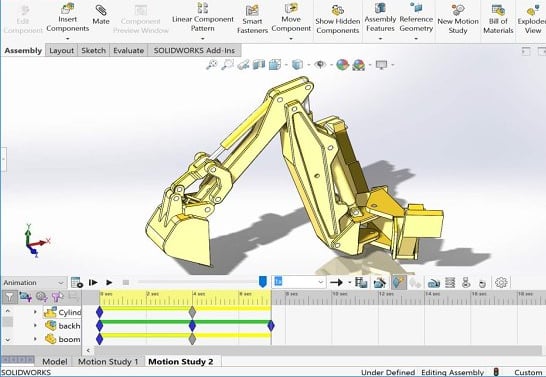Viewport: 546px width, 377px height.
Task: Switch to the Evaluate tab
Action: [x=128, y=50]
